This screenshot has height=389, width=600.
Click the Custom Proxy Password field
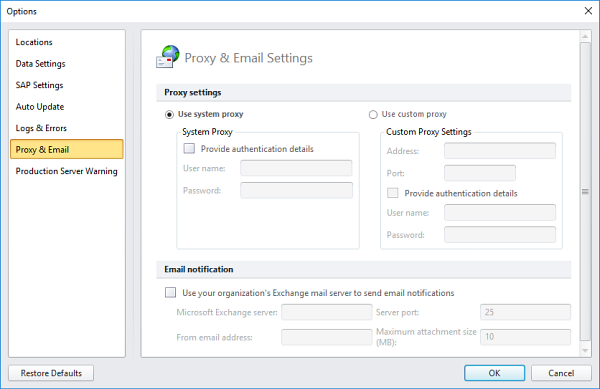coord(500,234)
